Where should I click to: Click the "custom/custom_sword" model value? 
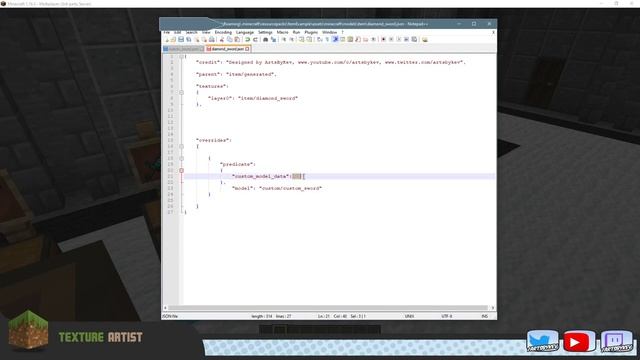coord(291,188)
